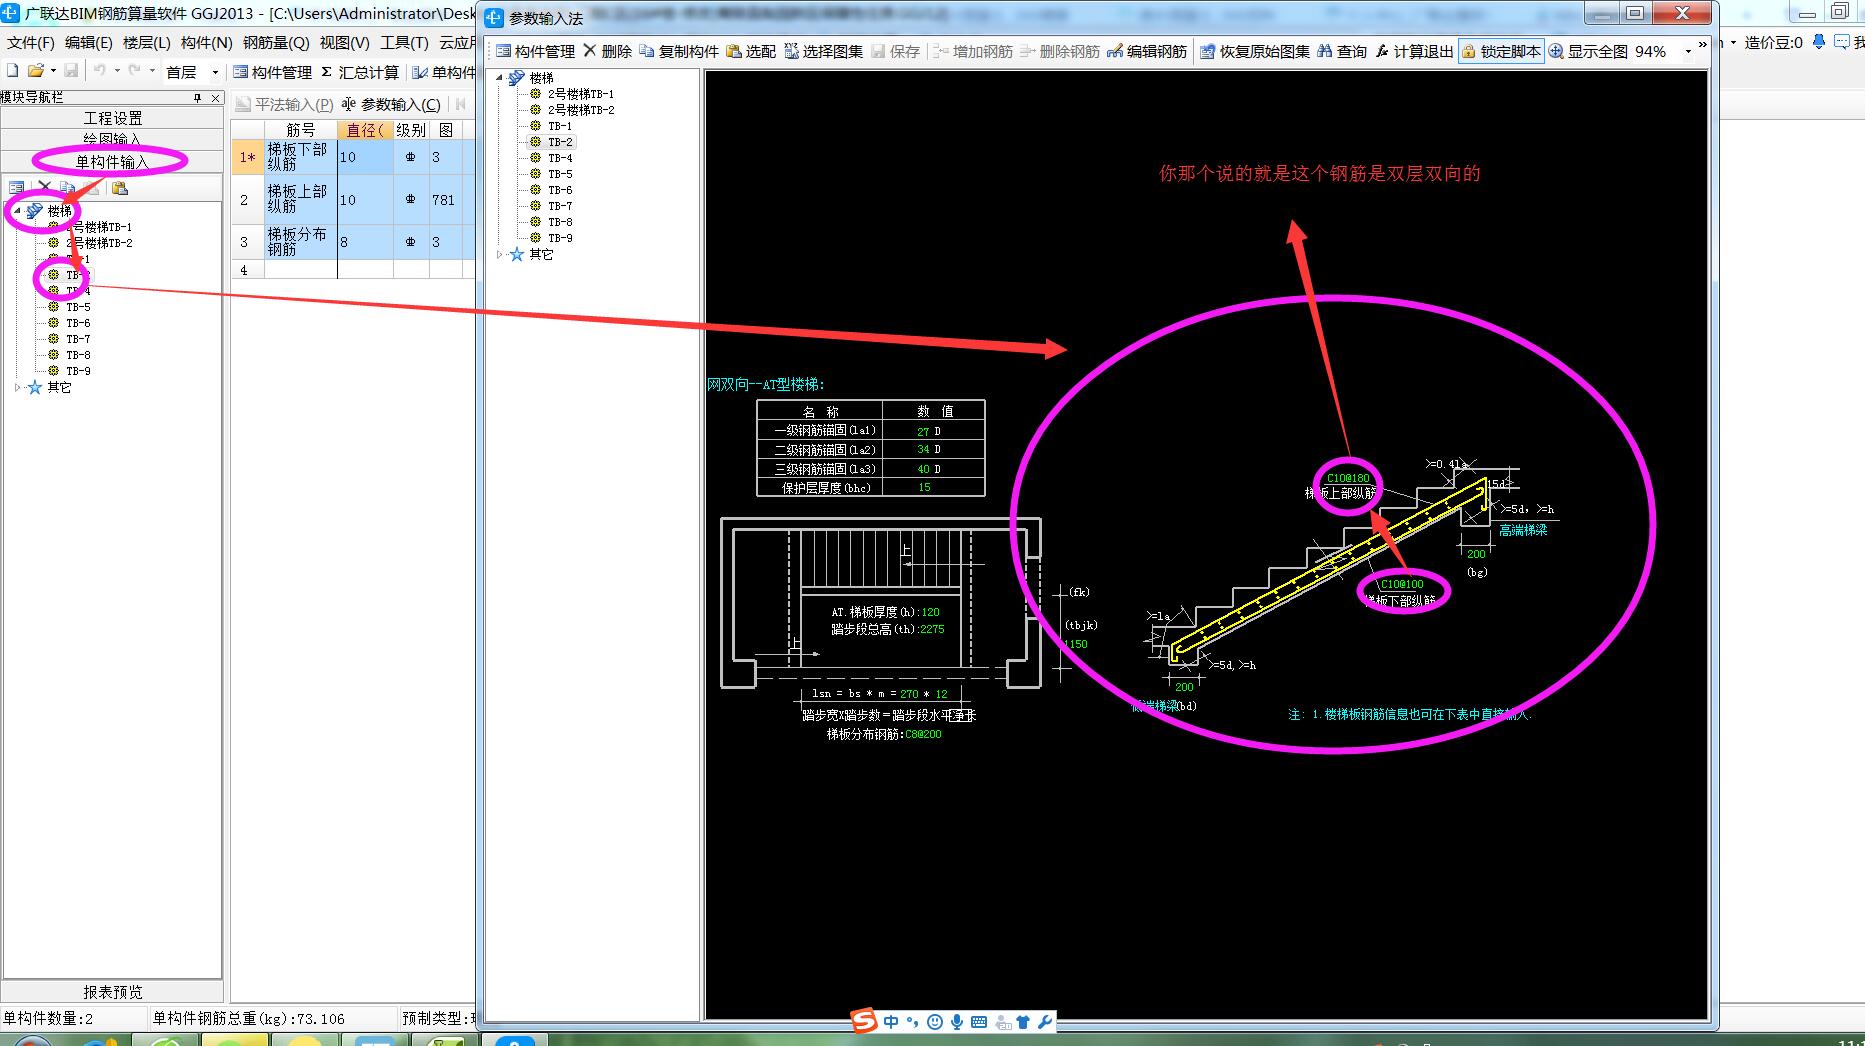1865x1046 pixels.
Task: Open the 编辑(E) menu
Action: pyautogui.click(x=88, y=42)
